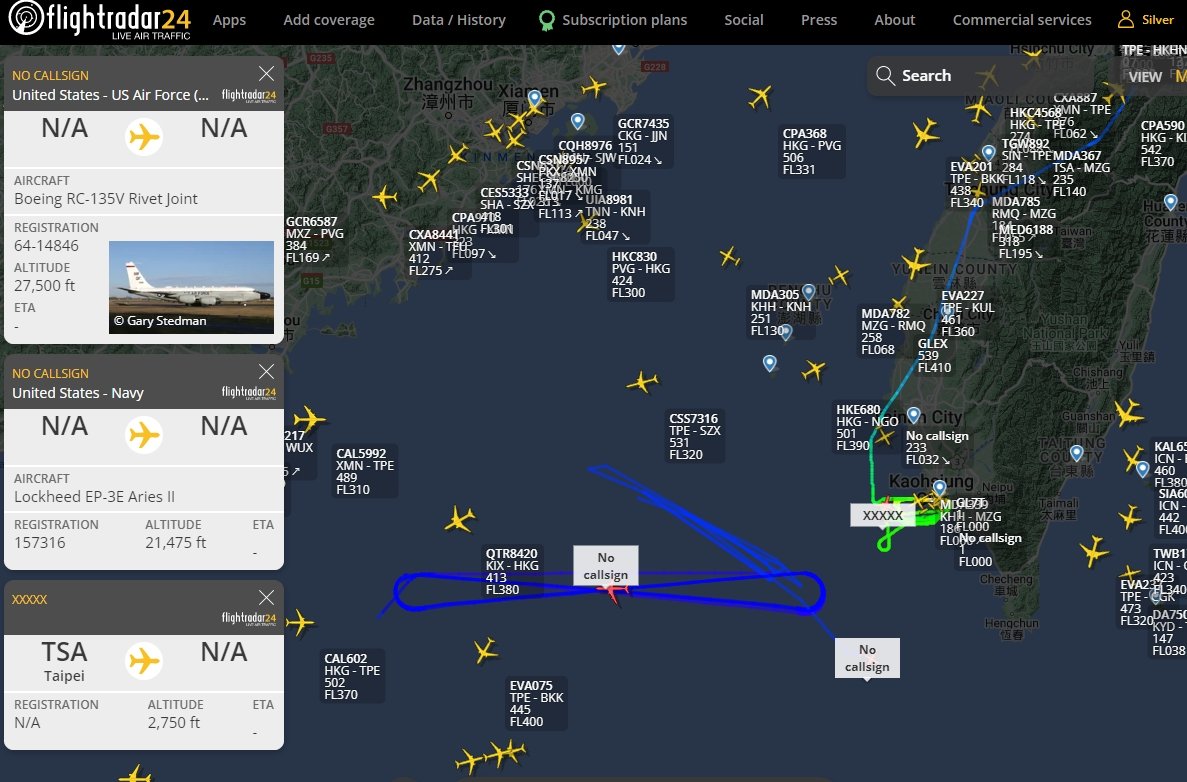
Task: Select flight CAL602 label
Action: 352,677
